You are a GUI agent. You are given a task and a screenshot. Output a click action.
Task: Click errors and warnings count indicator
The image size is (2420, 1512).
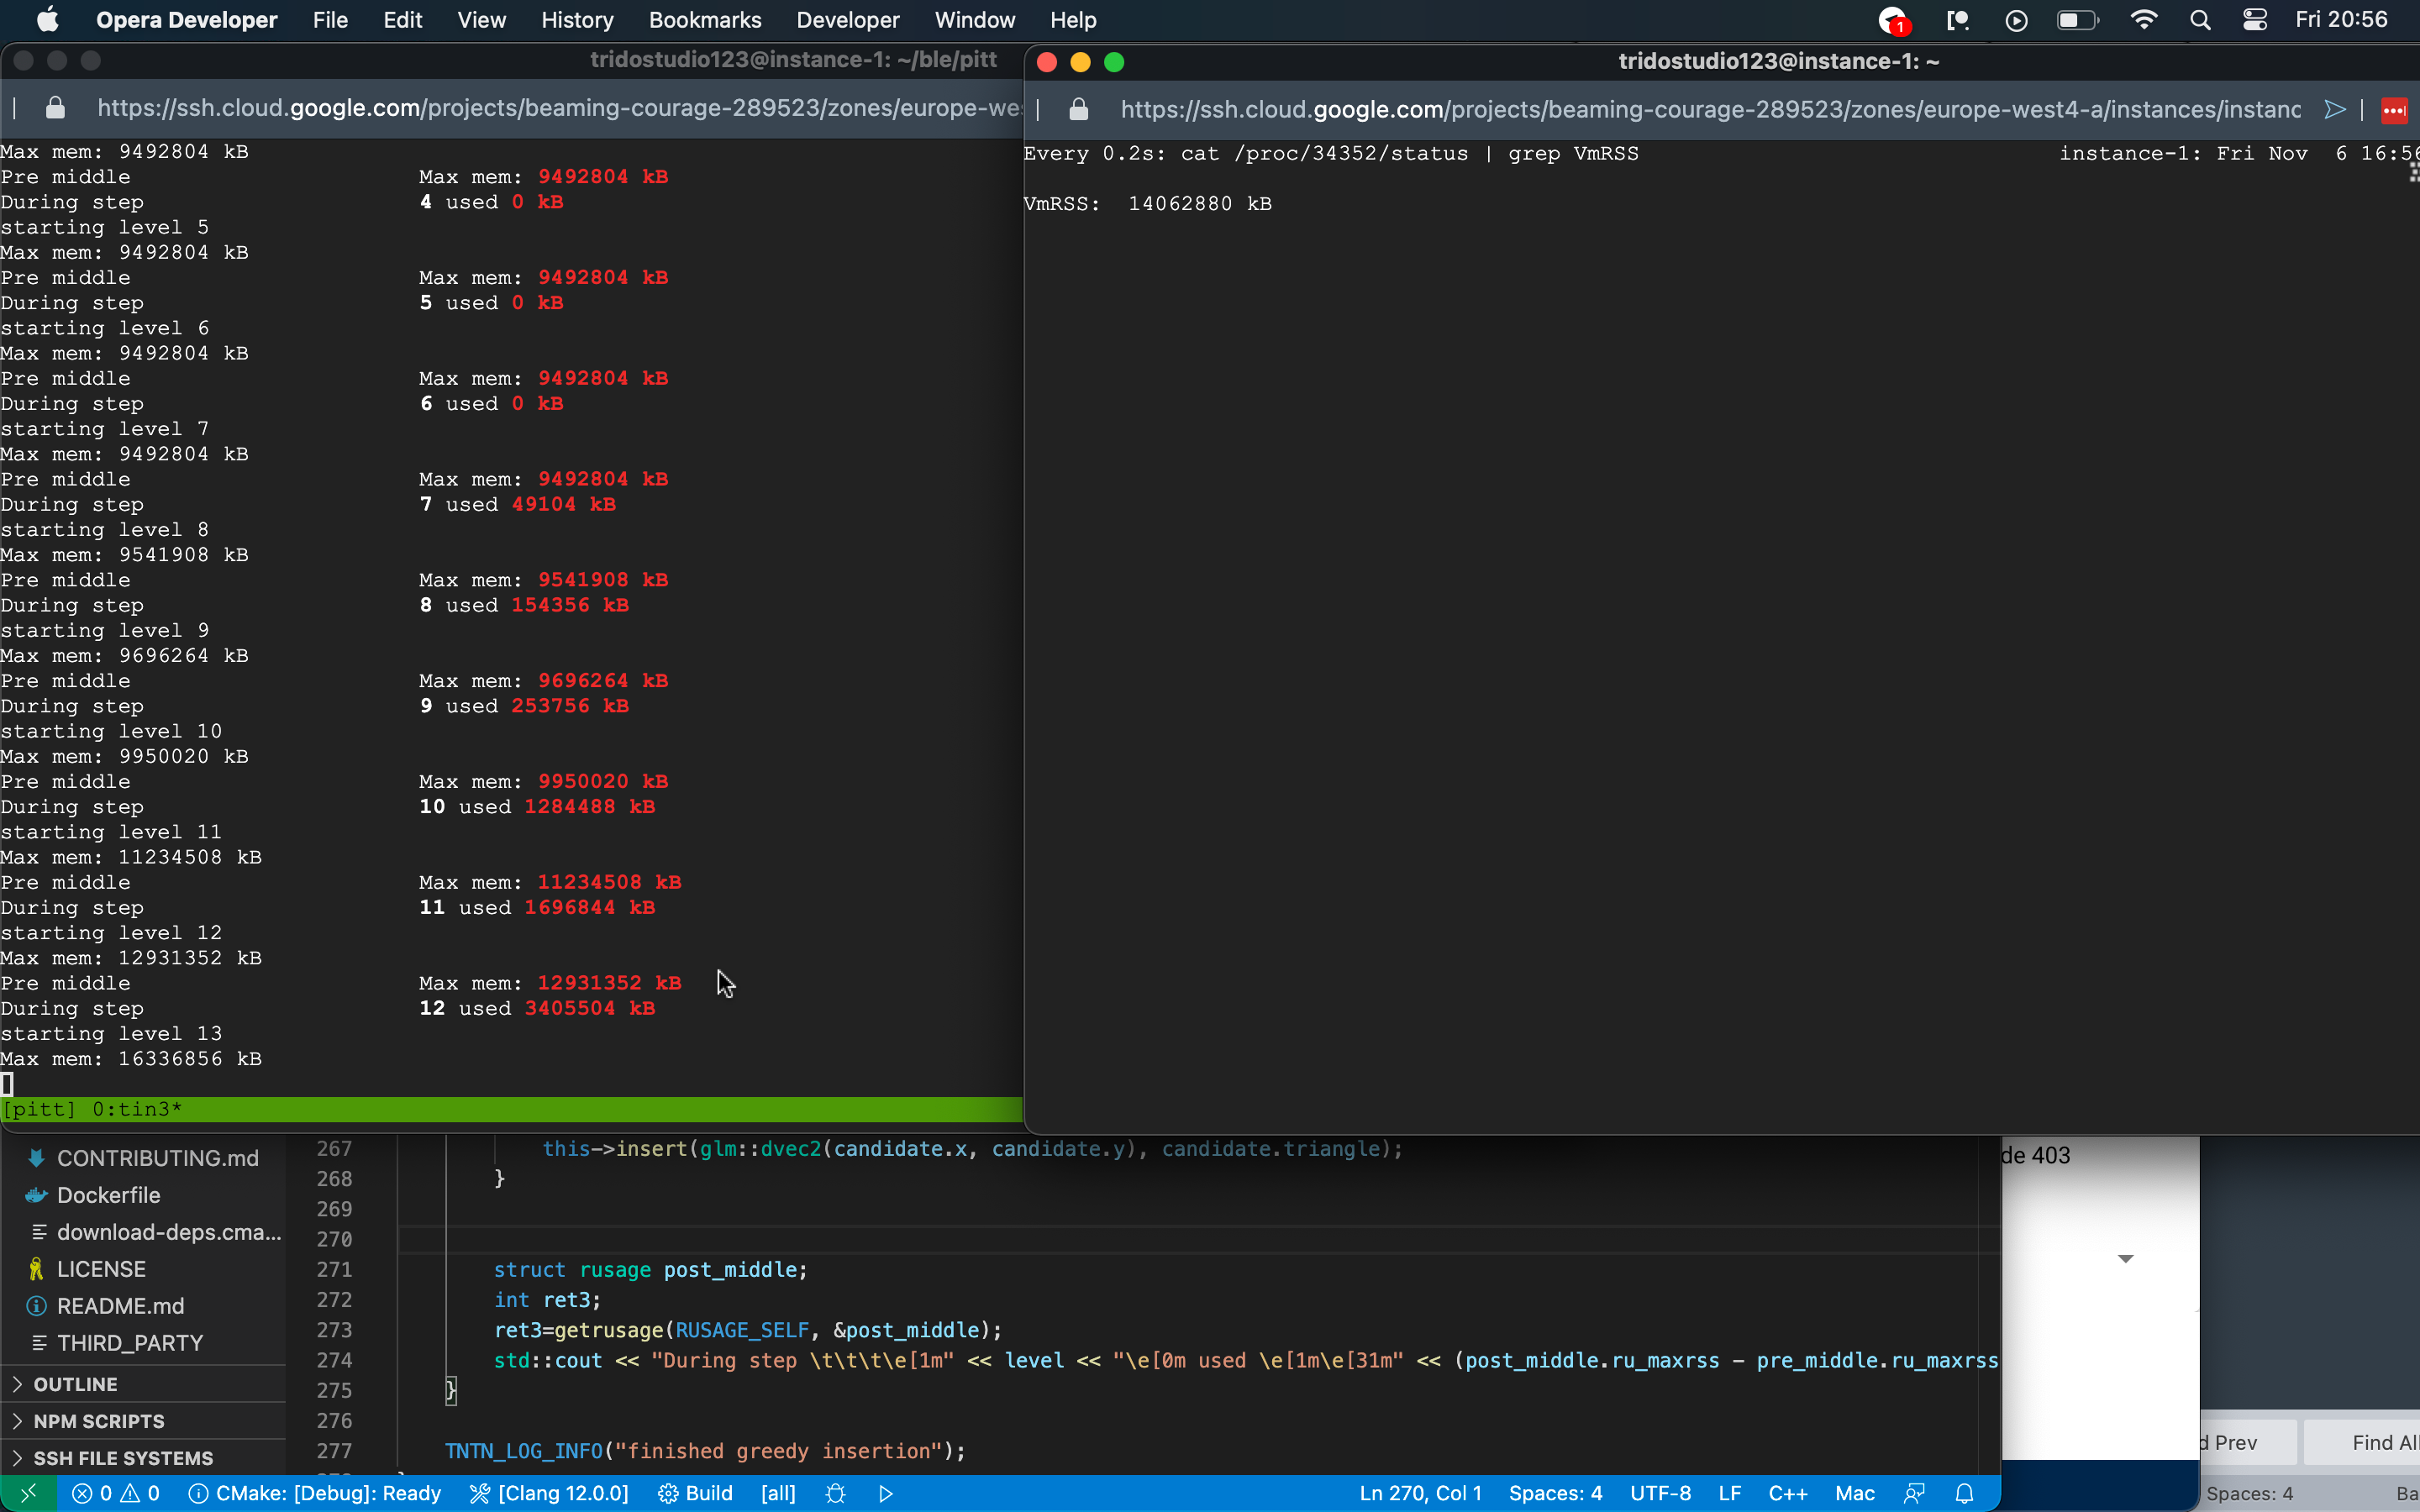[116, 1493]
